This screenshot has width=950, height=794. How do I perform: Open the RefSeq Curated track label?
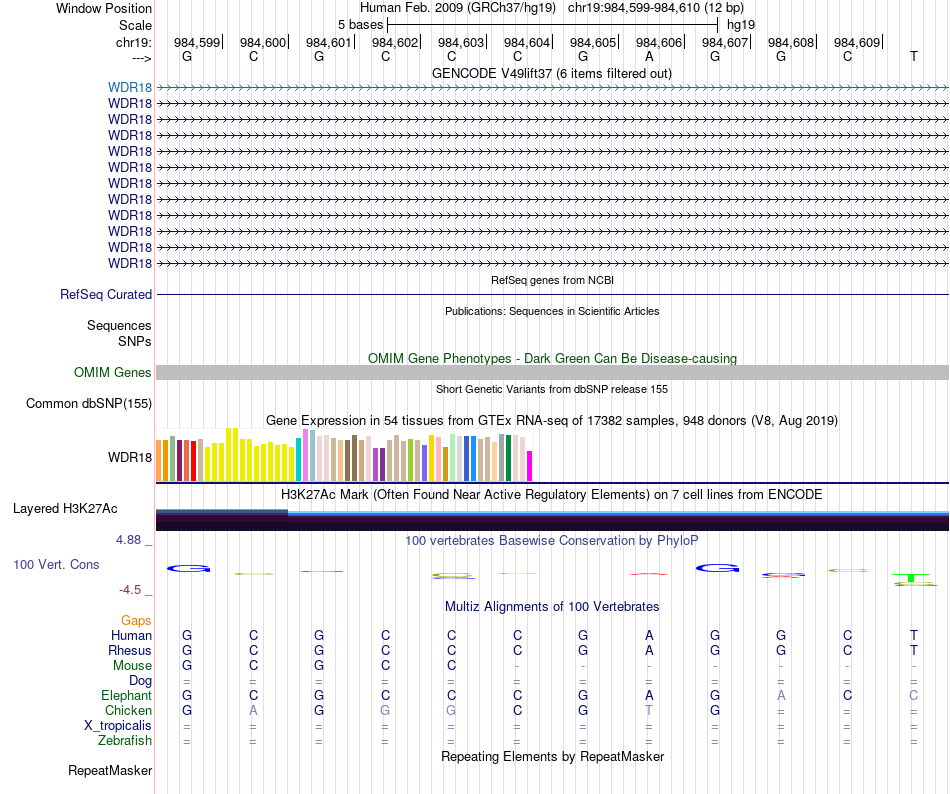coord(106,294)
